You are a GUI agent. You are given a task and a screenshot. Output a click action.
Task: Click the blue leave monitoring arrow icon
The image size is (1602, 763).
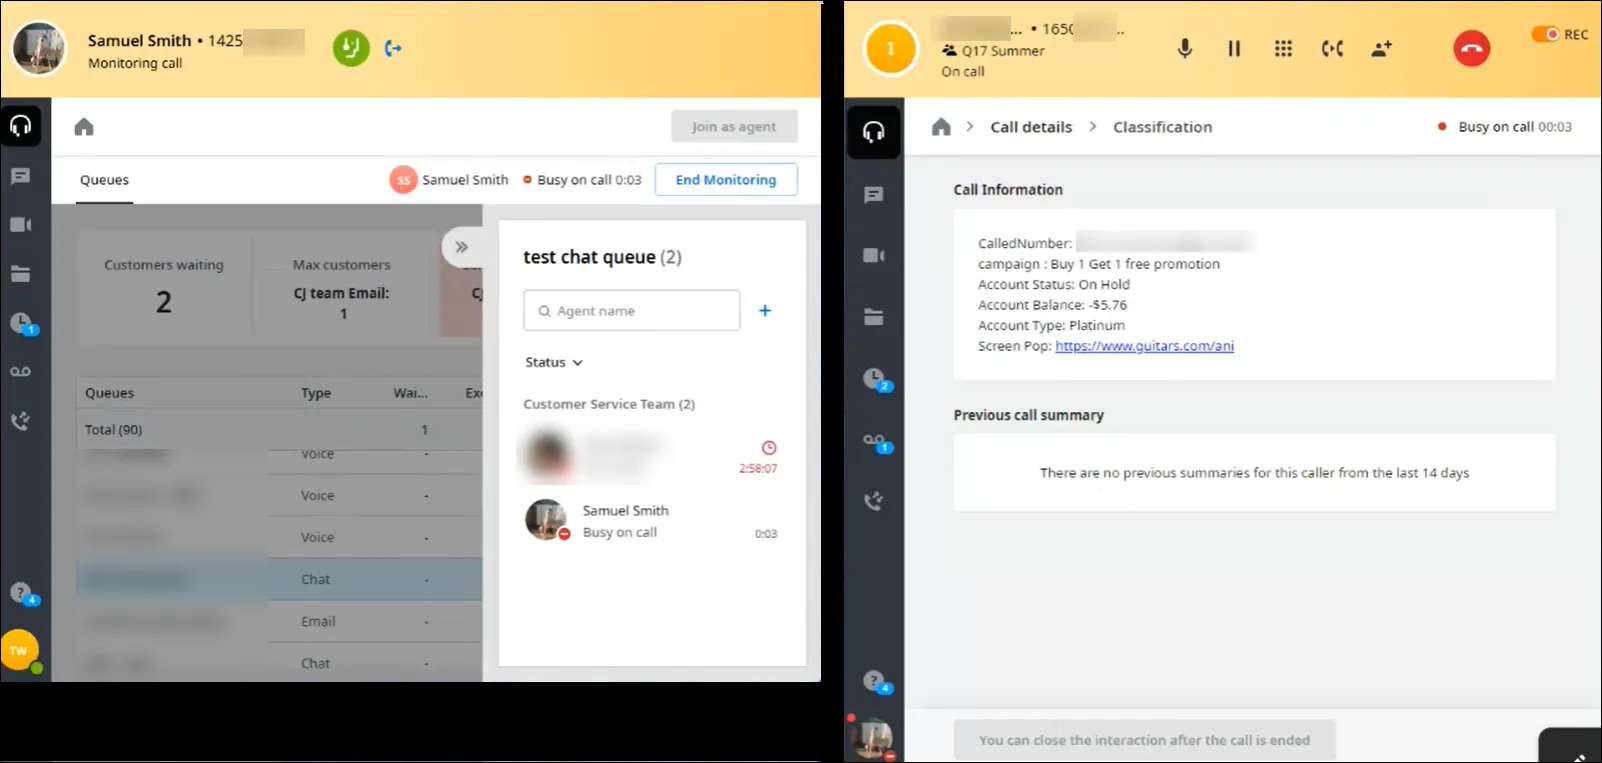pos(393,48)
